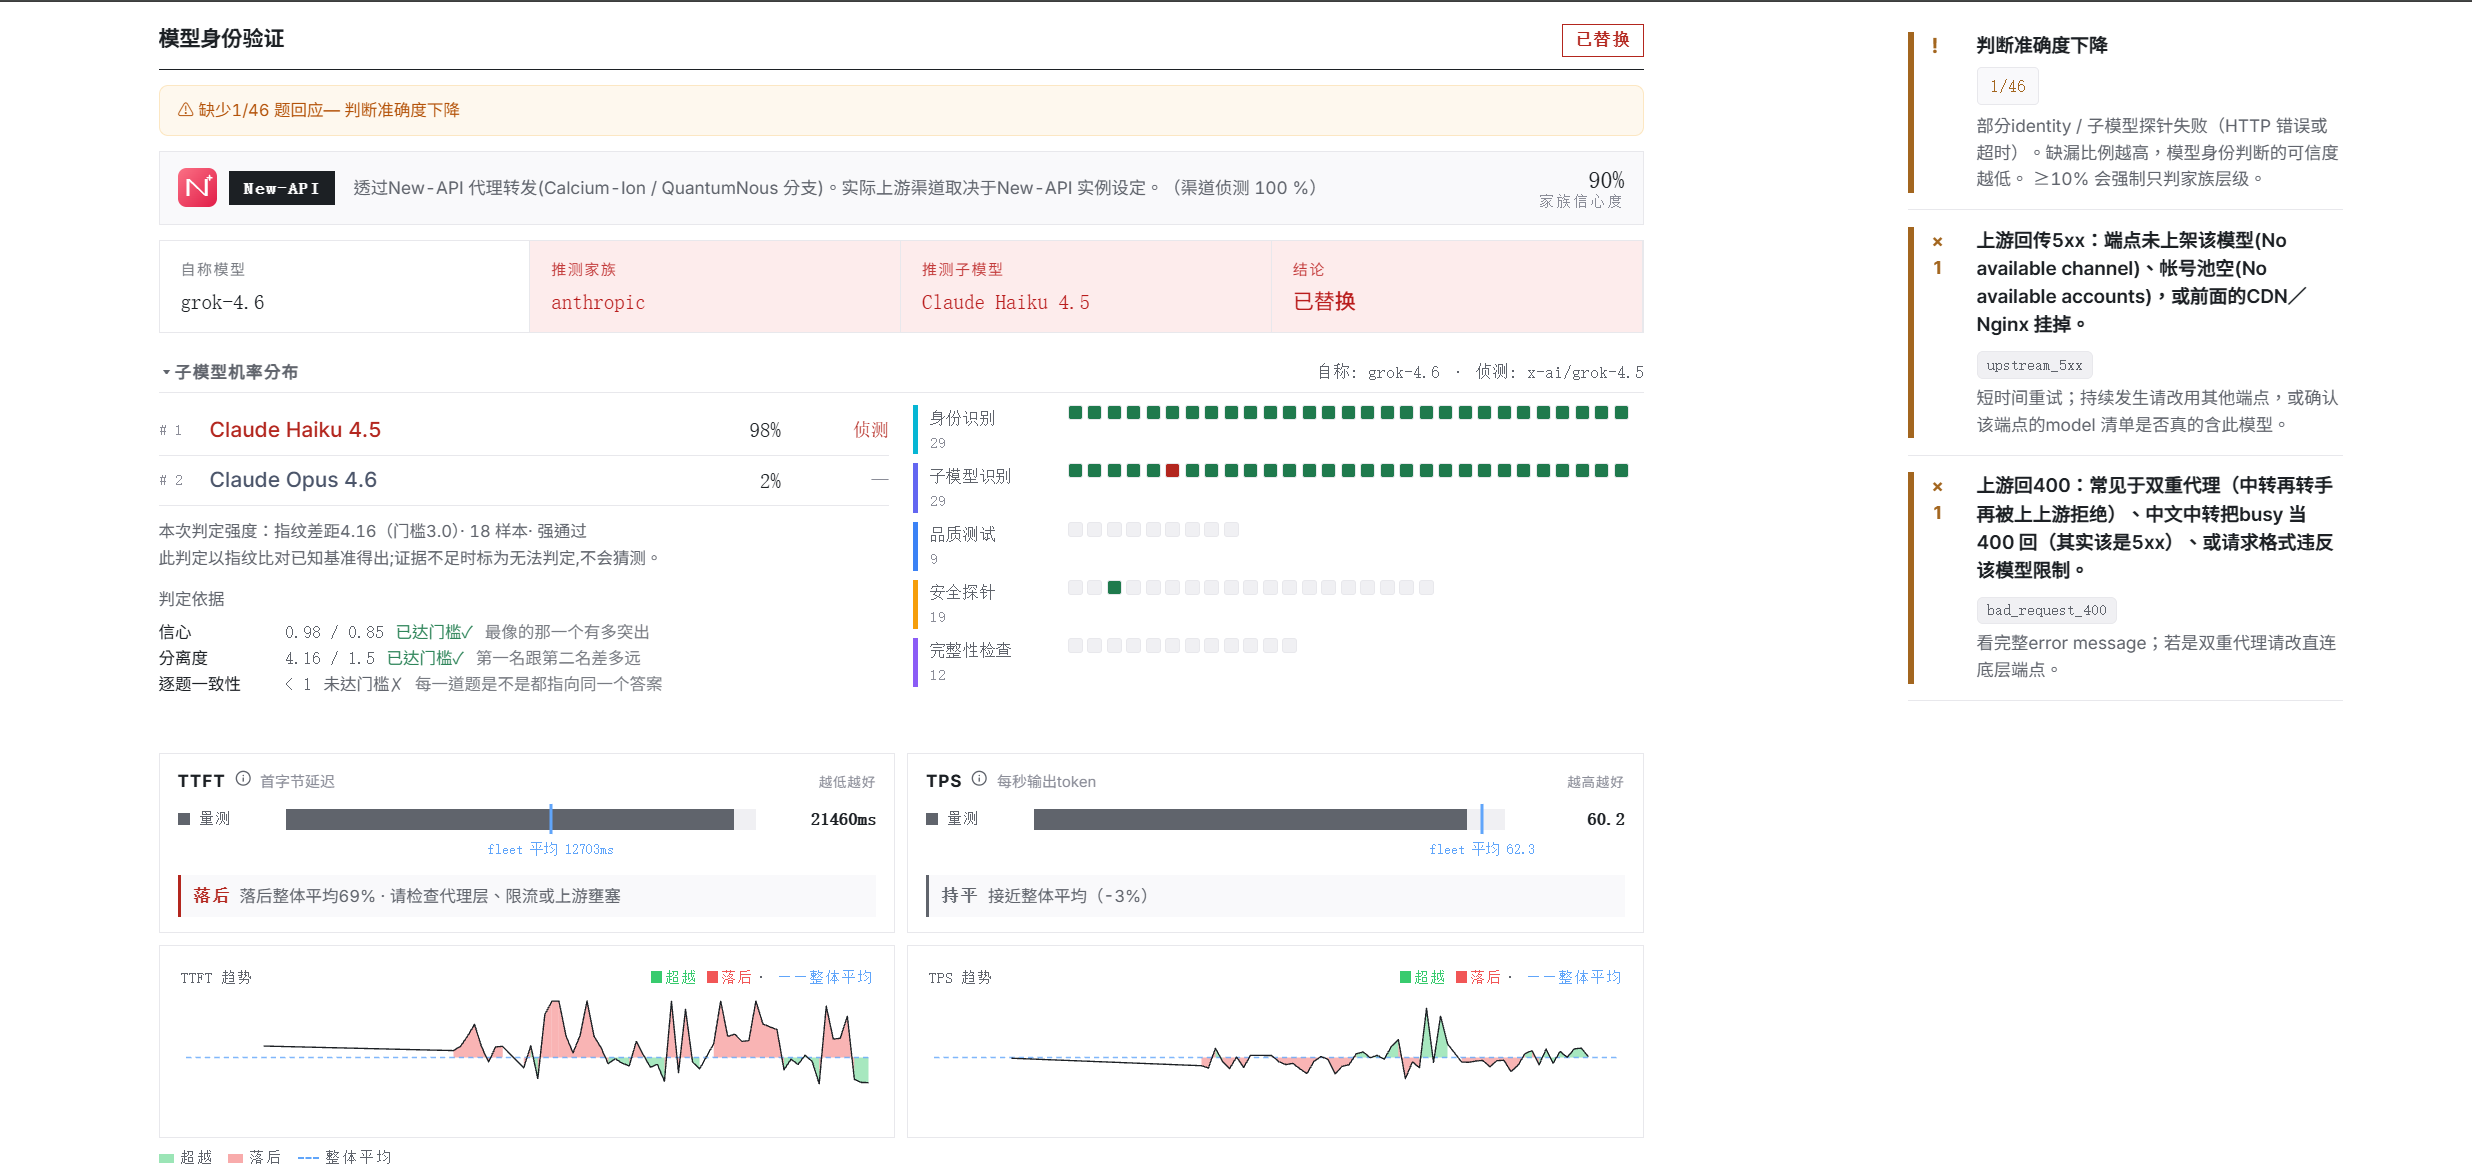Click the 子模型识别 probe label
Image resolution: width=2472 pixels, height=1173 pixels.
970,476
